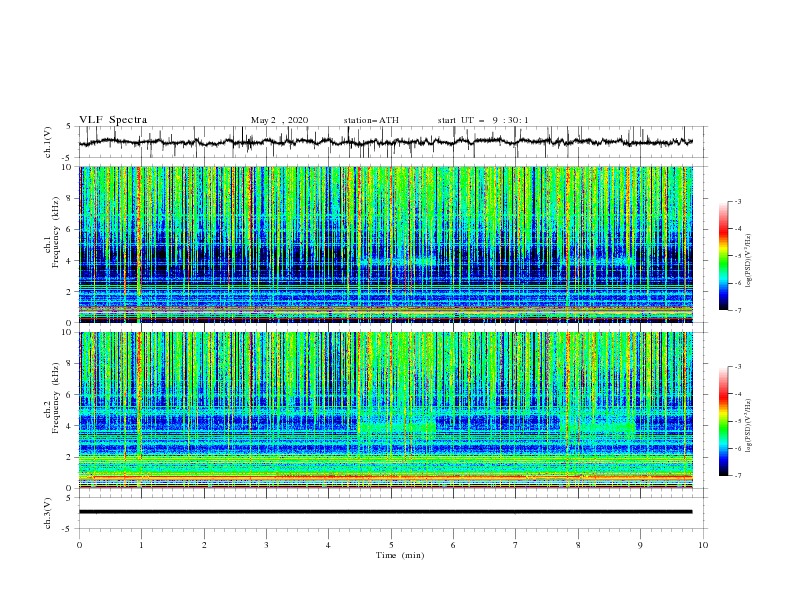Click time-axis tick label "4"
This screenshot has width=792, height=612.
328,545
